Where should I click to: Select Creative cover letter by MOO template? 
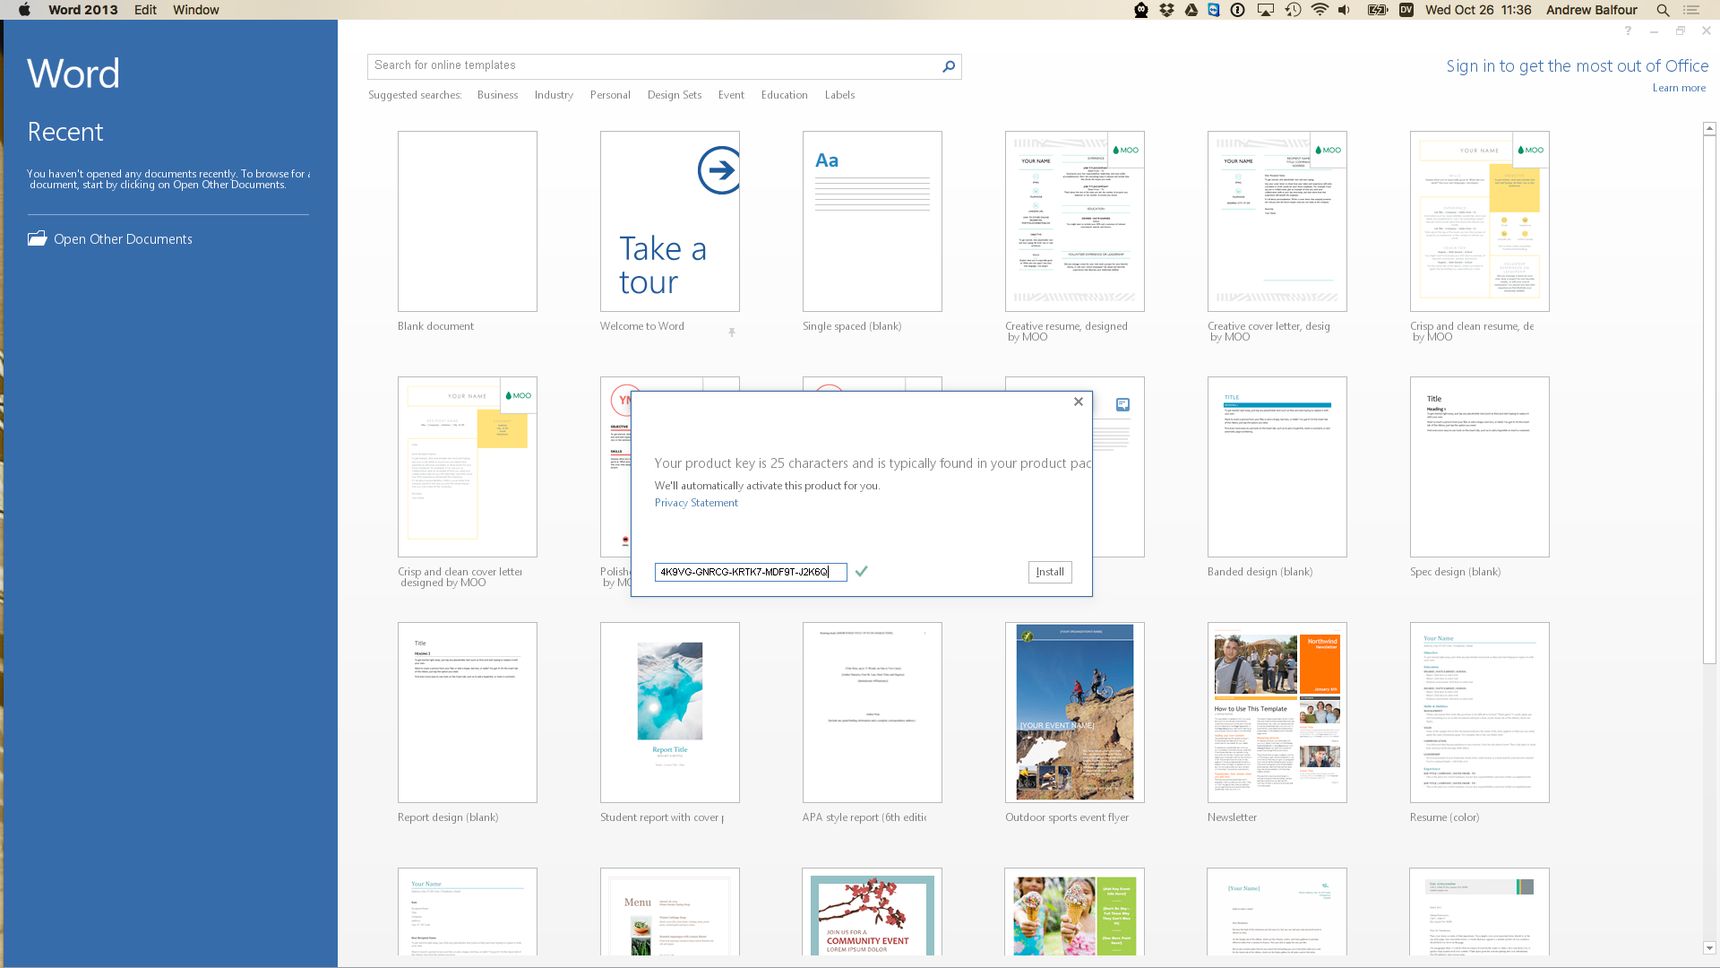click(1277, 221)
